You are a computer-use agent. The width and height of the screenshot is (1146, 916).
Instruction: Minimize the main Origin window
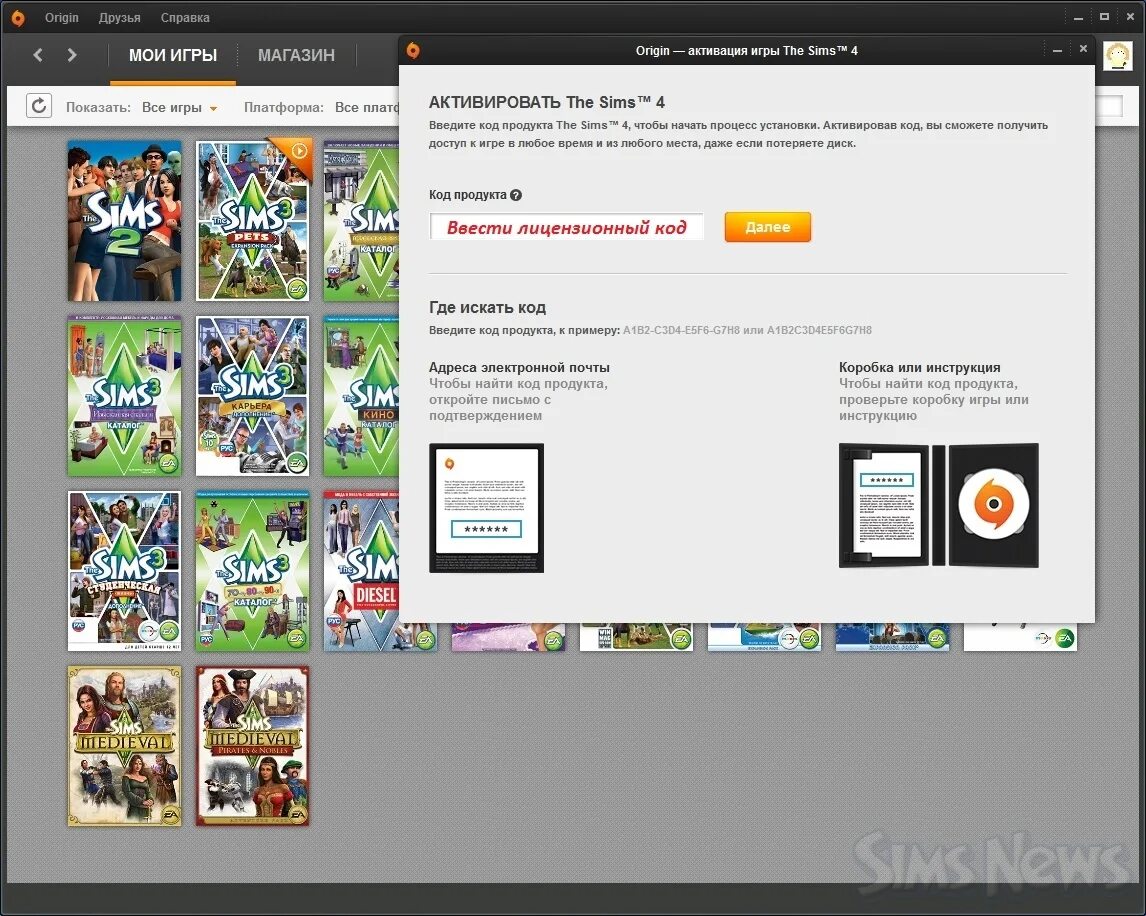[x=1079, y=18]
